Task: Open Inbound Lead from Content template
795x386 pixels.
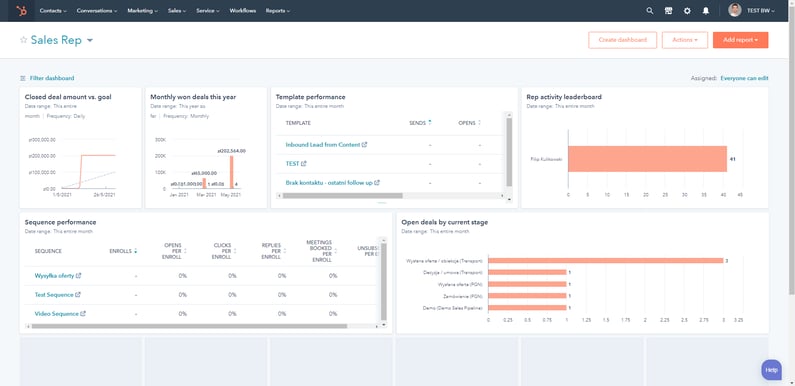Action: pos(322,145)
